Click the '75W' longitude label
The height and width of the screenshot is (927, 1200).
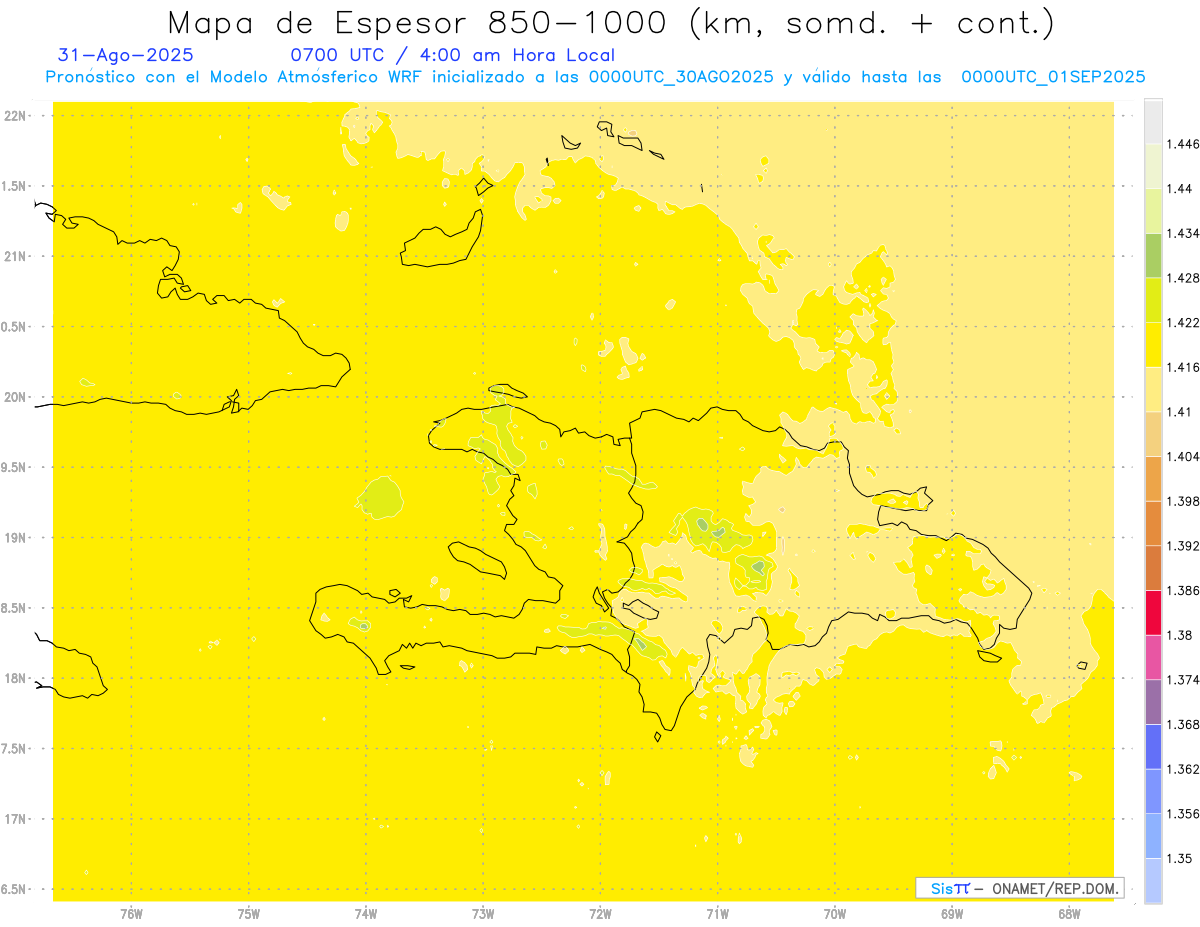pyautogui.click(x=249, y=913)
